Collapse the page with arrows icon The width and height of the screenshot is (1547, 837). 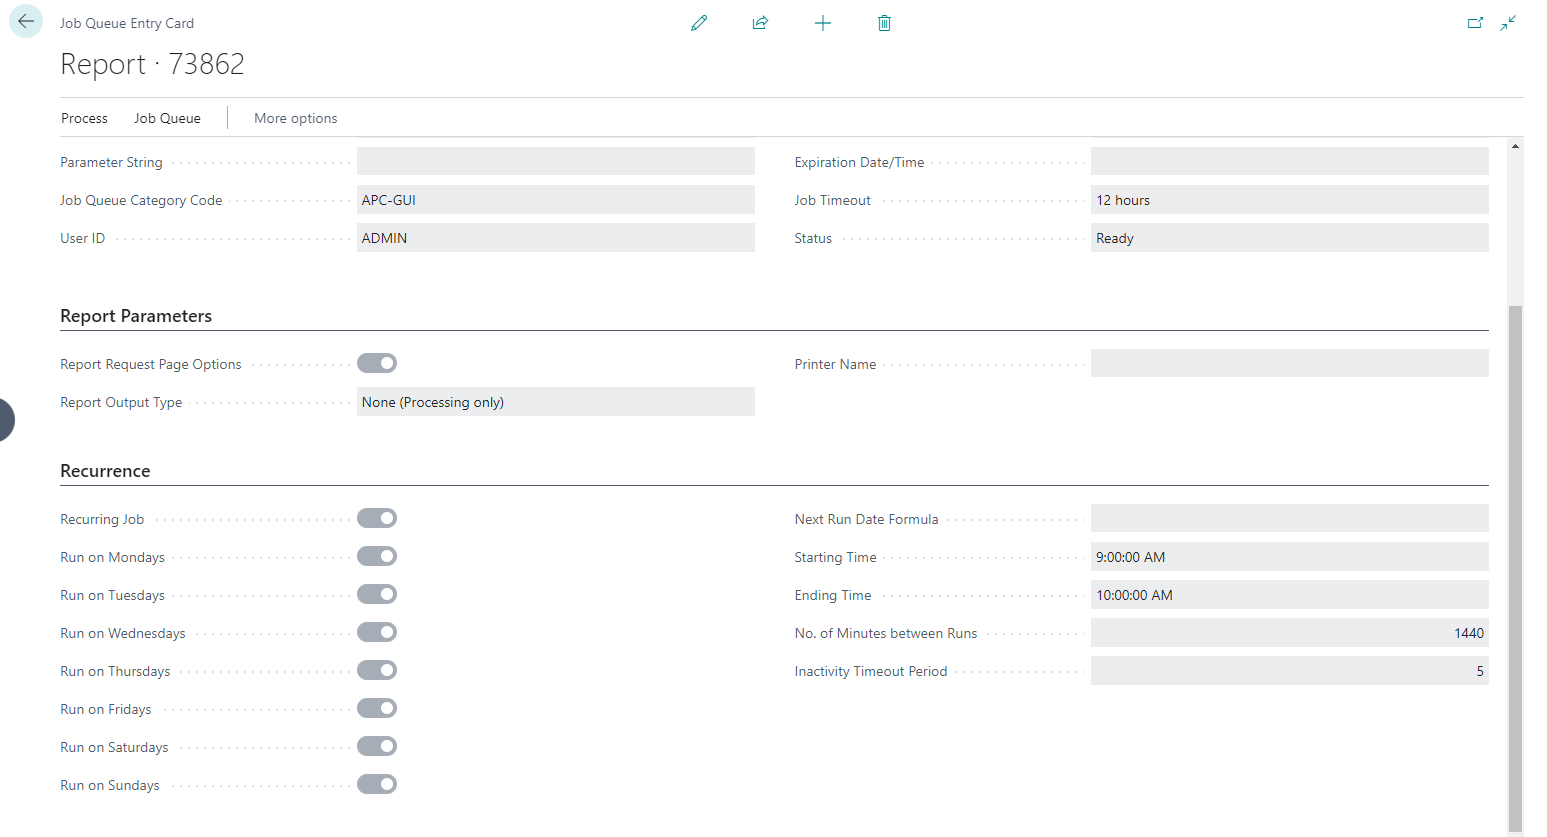point(1508,23)
